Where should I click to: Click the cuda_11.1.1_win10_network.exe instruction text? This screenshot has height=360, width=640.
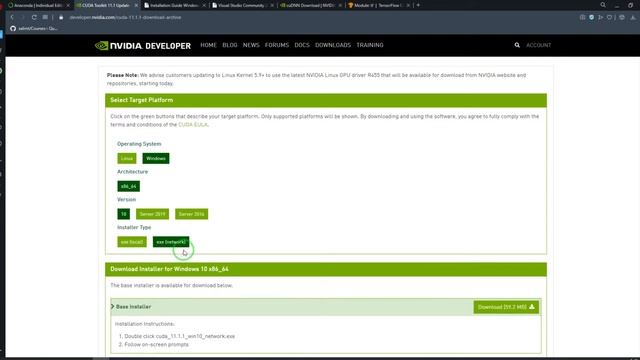click(x=180, y=336)
